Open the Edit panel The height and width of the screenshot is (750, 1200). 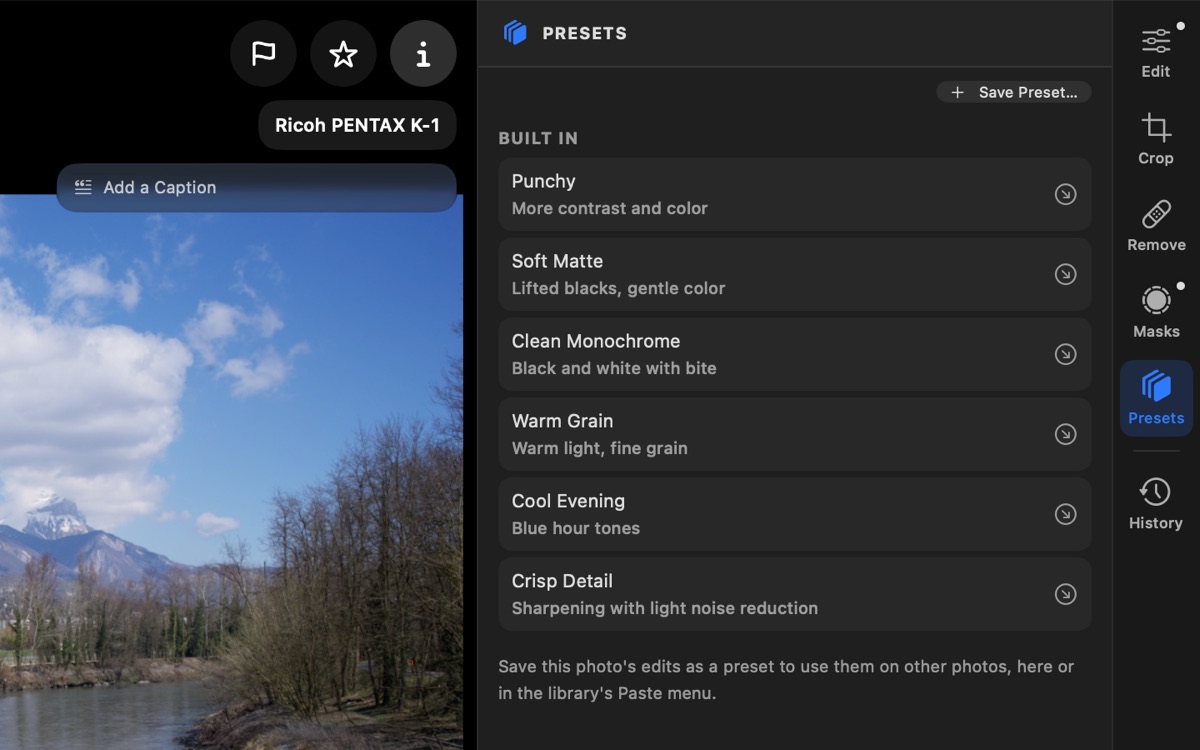coord(1156,53)
